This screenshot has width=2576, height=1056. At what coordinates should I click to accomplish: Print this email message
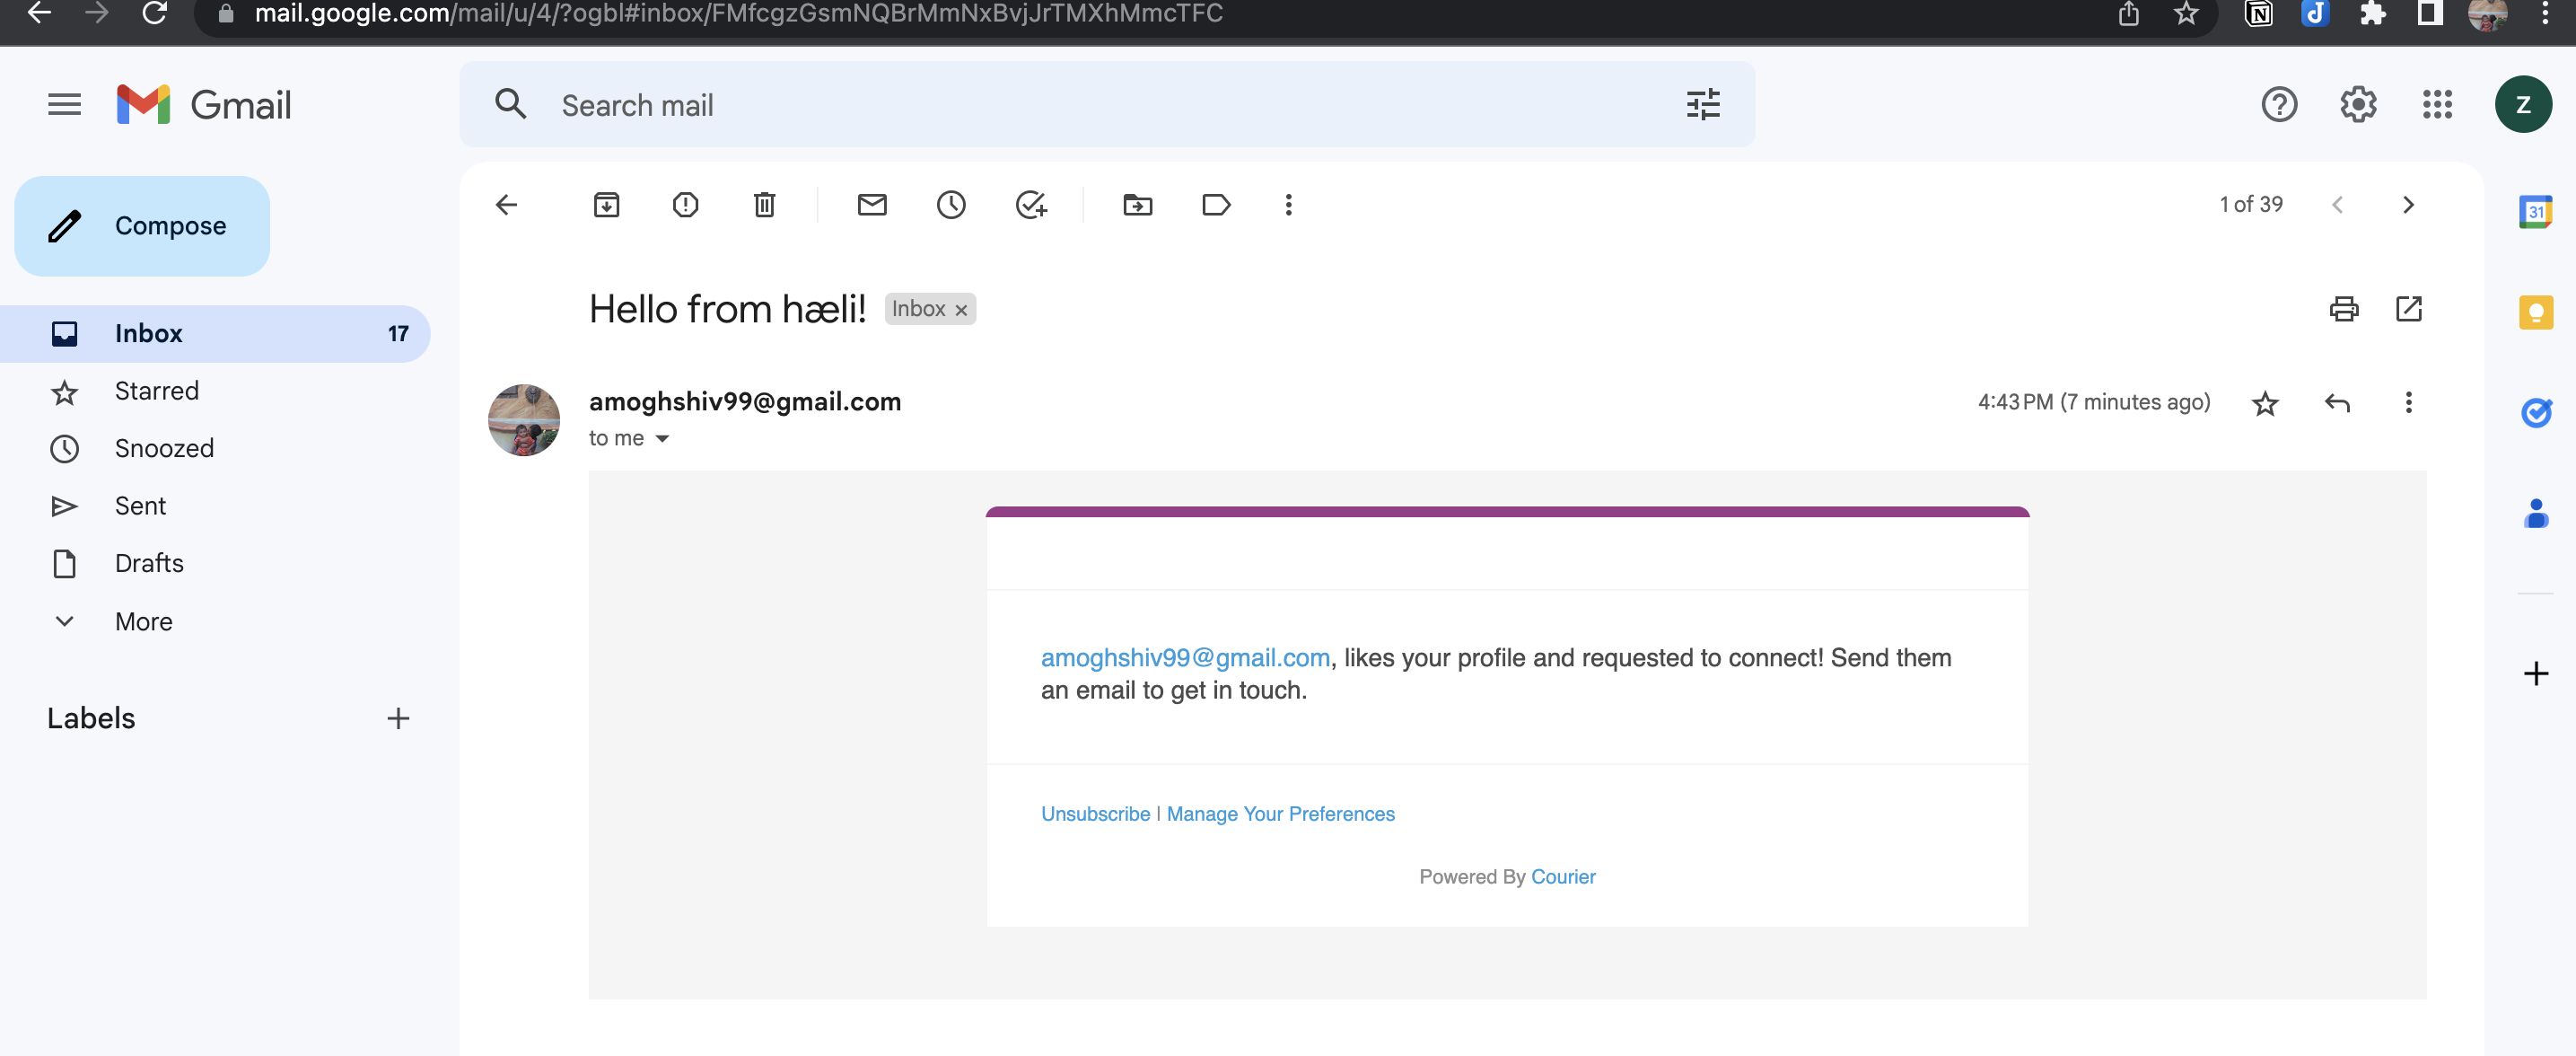point(2343,309)
